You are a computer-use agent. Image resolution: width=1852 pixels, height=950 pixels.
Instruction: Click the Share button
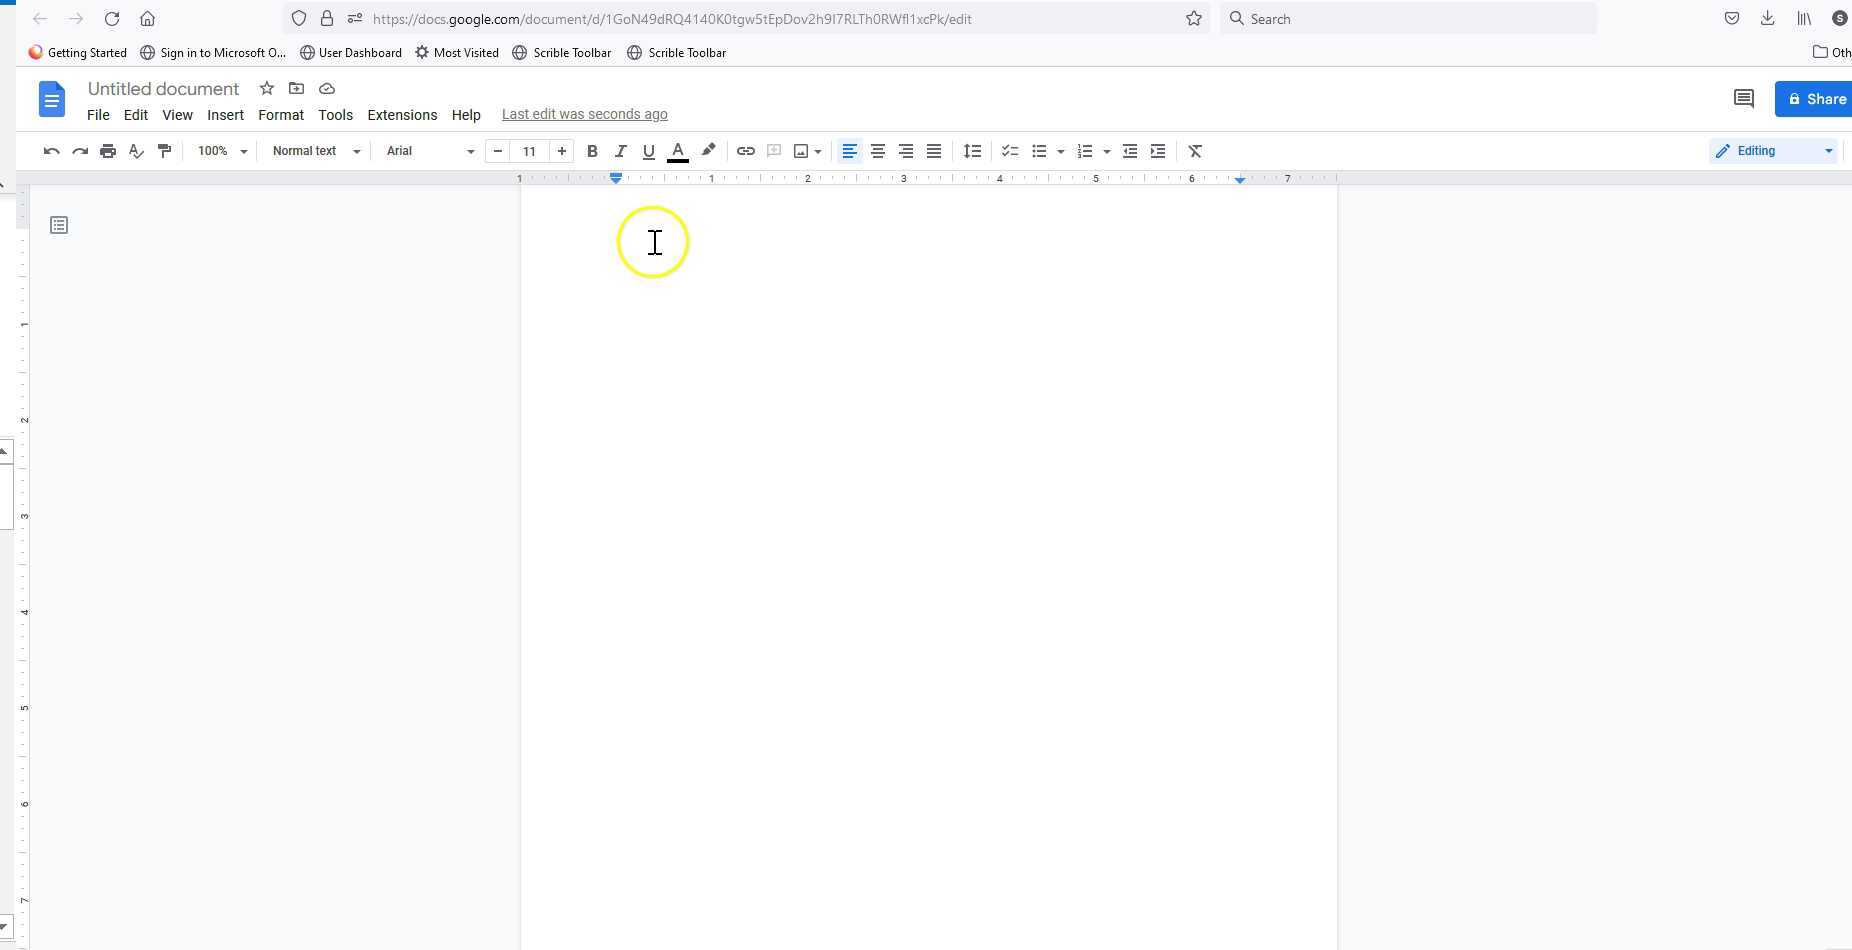tap(1814, 99)
